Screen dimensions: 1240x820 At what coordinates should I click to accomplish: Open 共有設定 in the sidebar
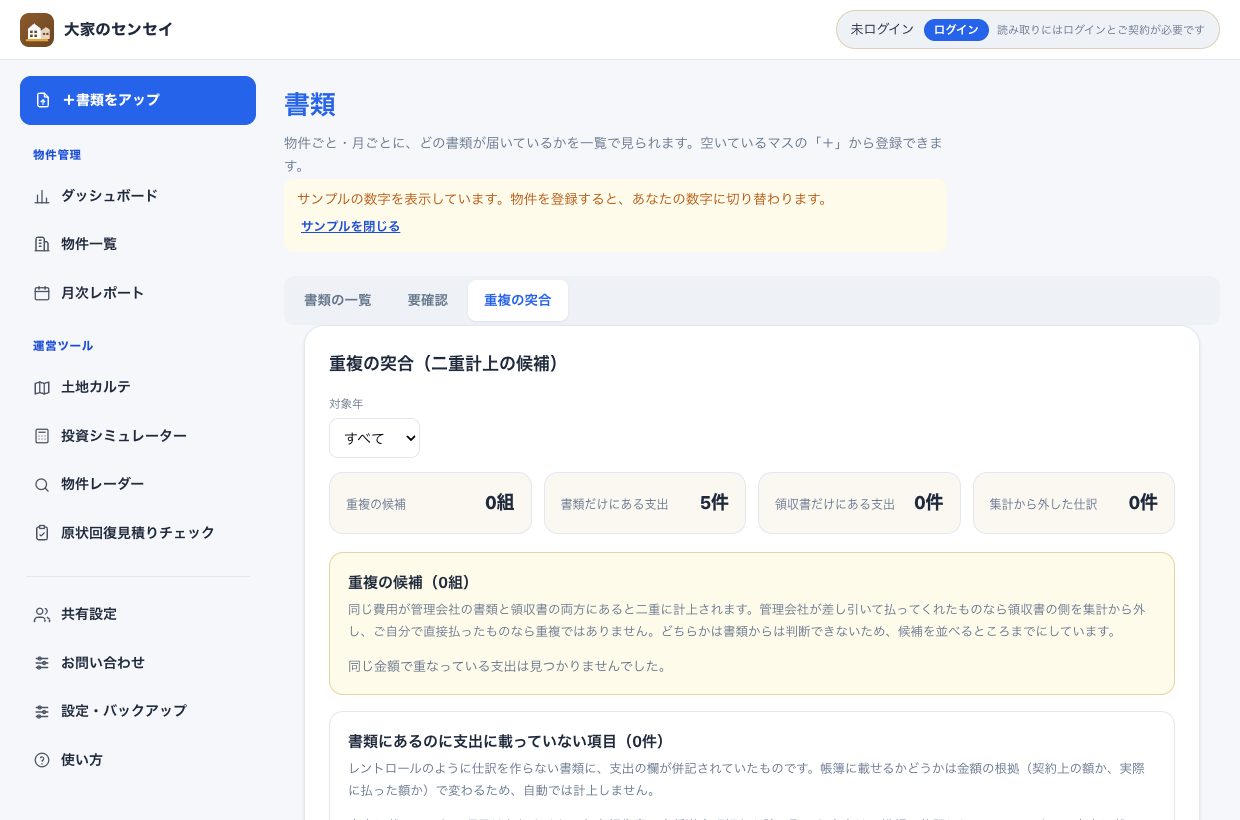138,614
